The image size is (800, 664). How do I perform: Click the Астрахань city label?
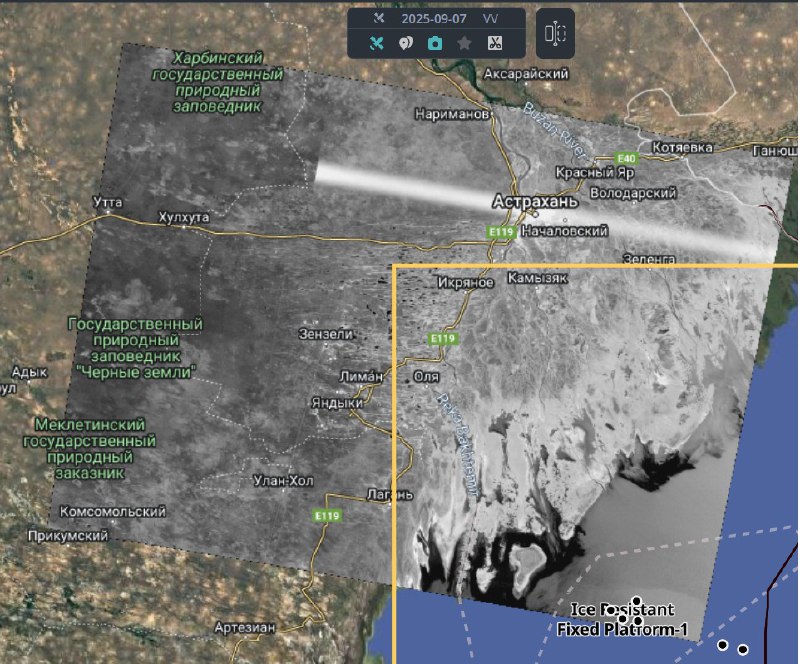pyautogui.click(x=535, y=202)
